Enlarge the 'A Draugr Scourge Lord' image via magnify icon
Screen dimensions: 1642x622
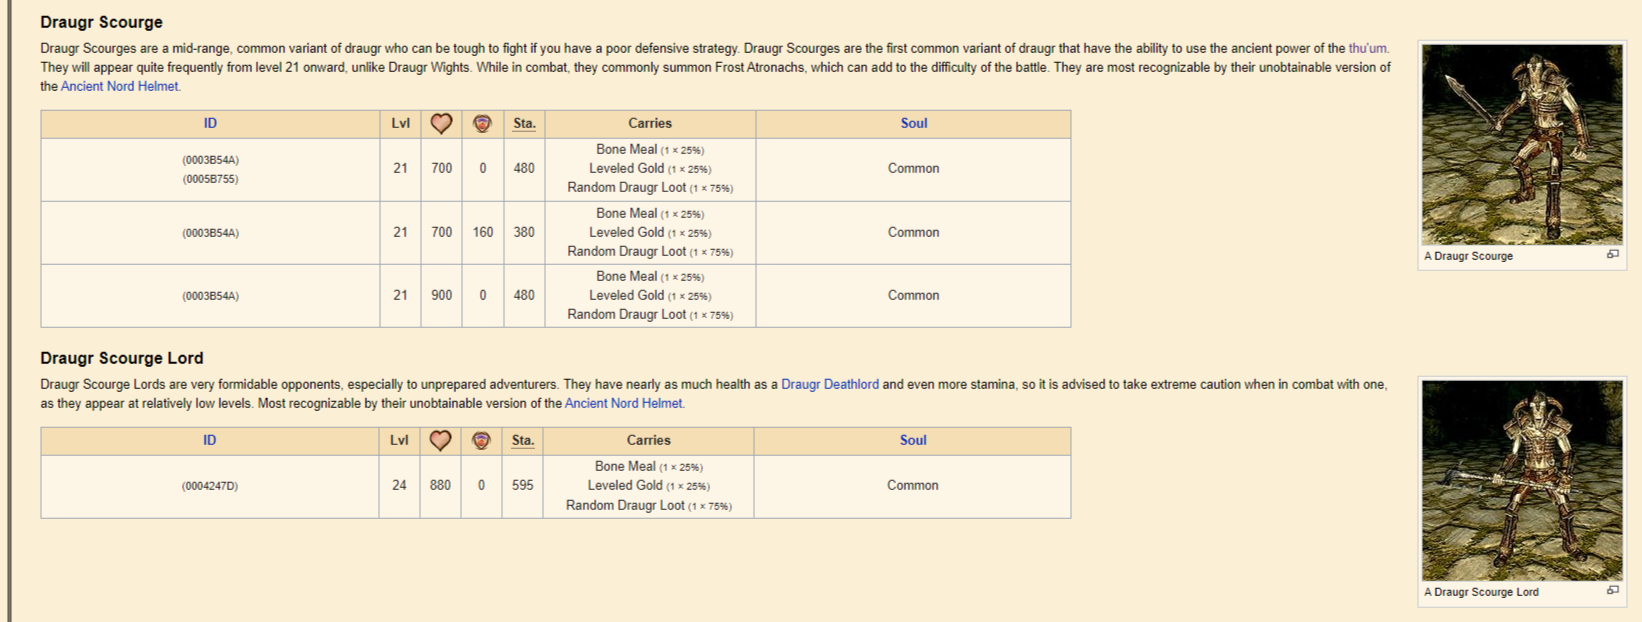pyautogui.click(x=1613, y=591)
